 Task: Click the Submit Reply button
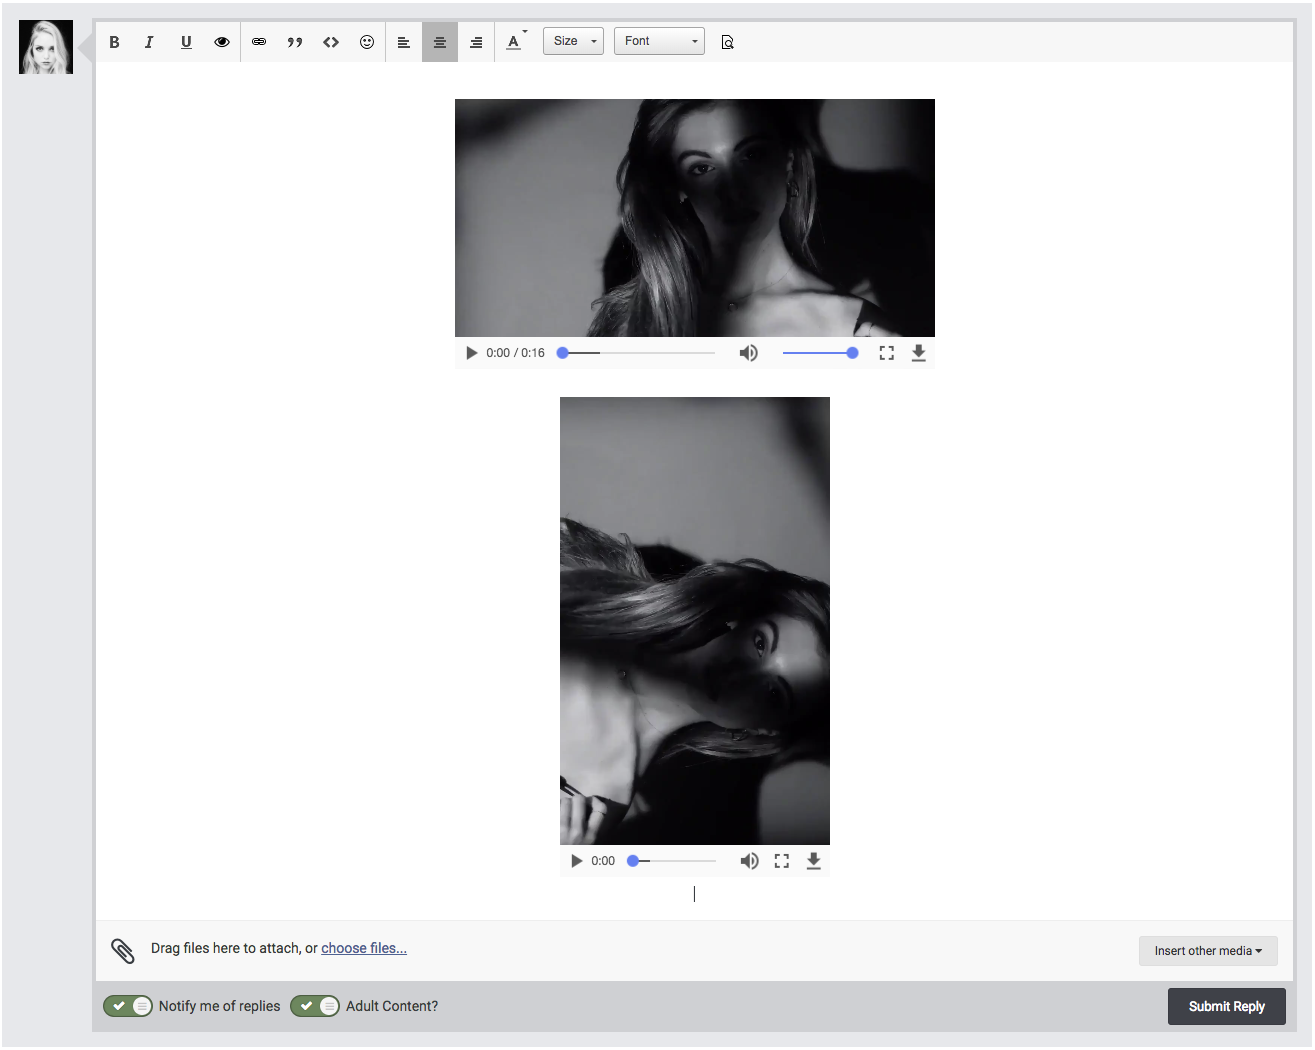pos(1226,1006)
